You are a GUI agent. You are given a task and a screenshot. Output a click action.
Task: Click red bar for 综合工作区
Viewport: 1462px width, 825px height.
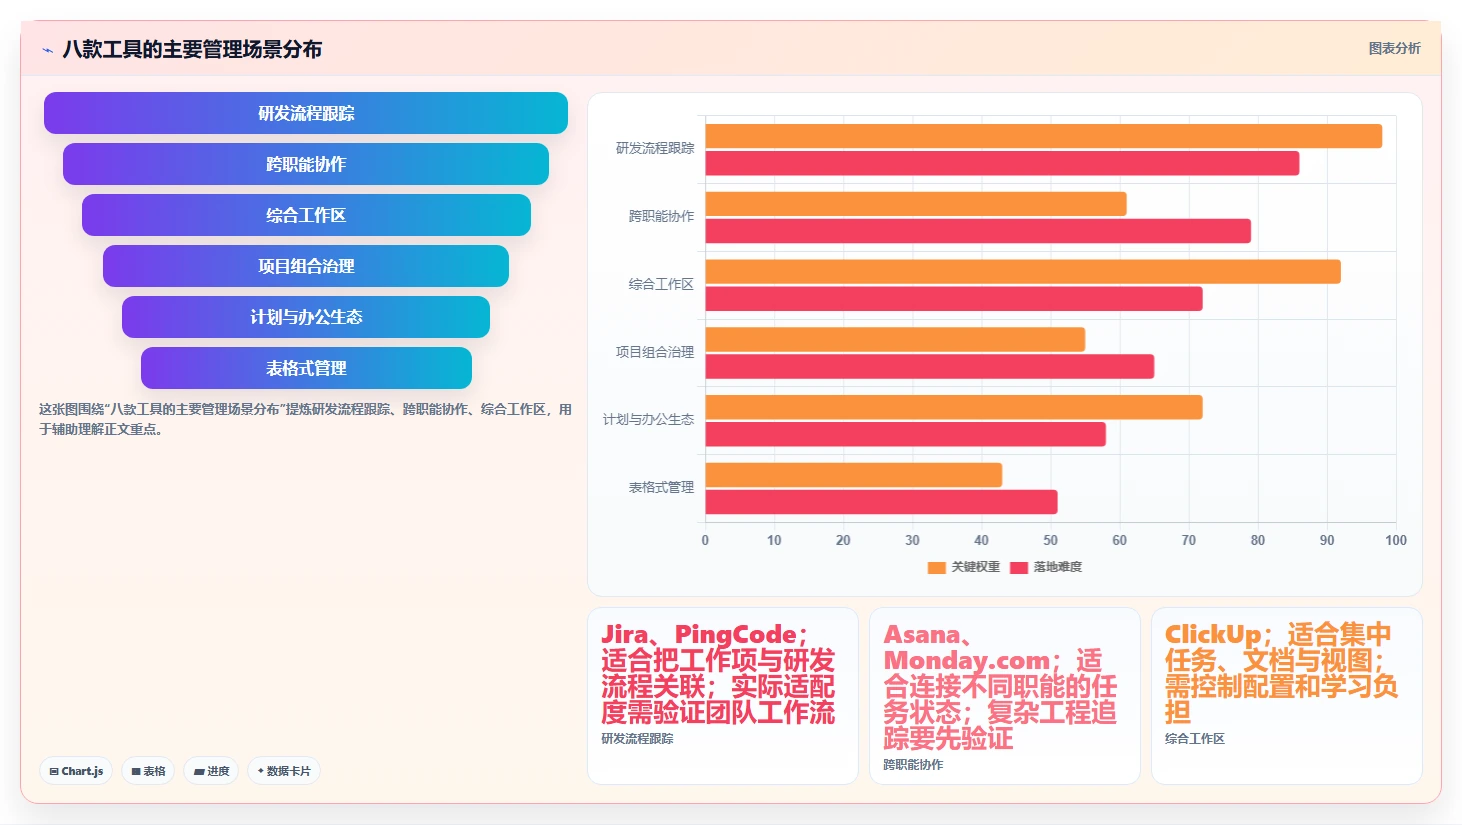tap(954, 299)
